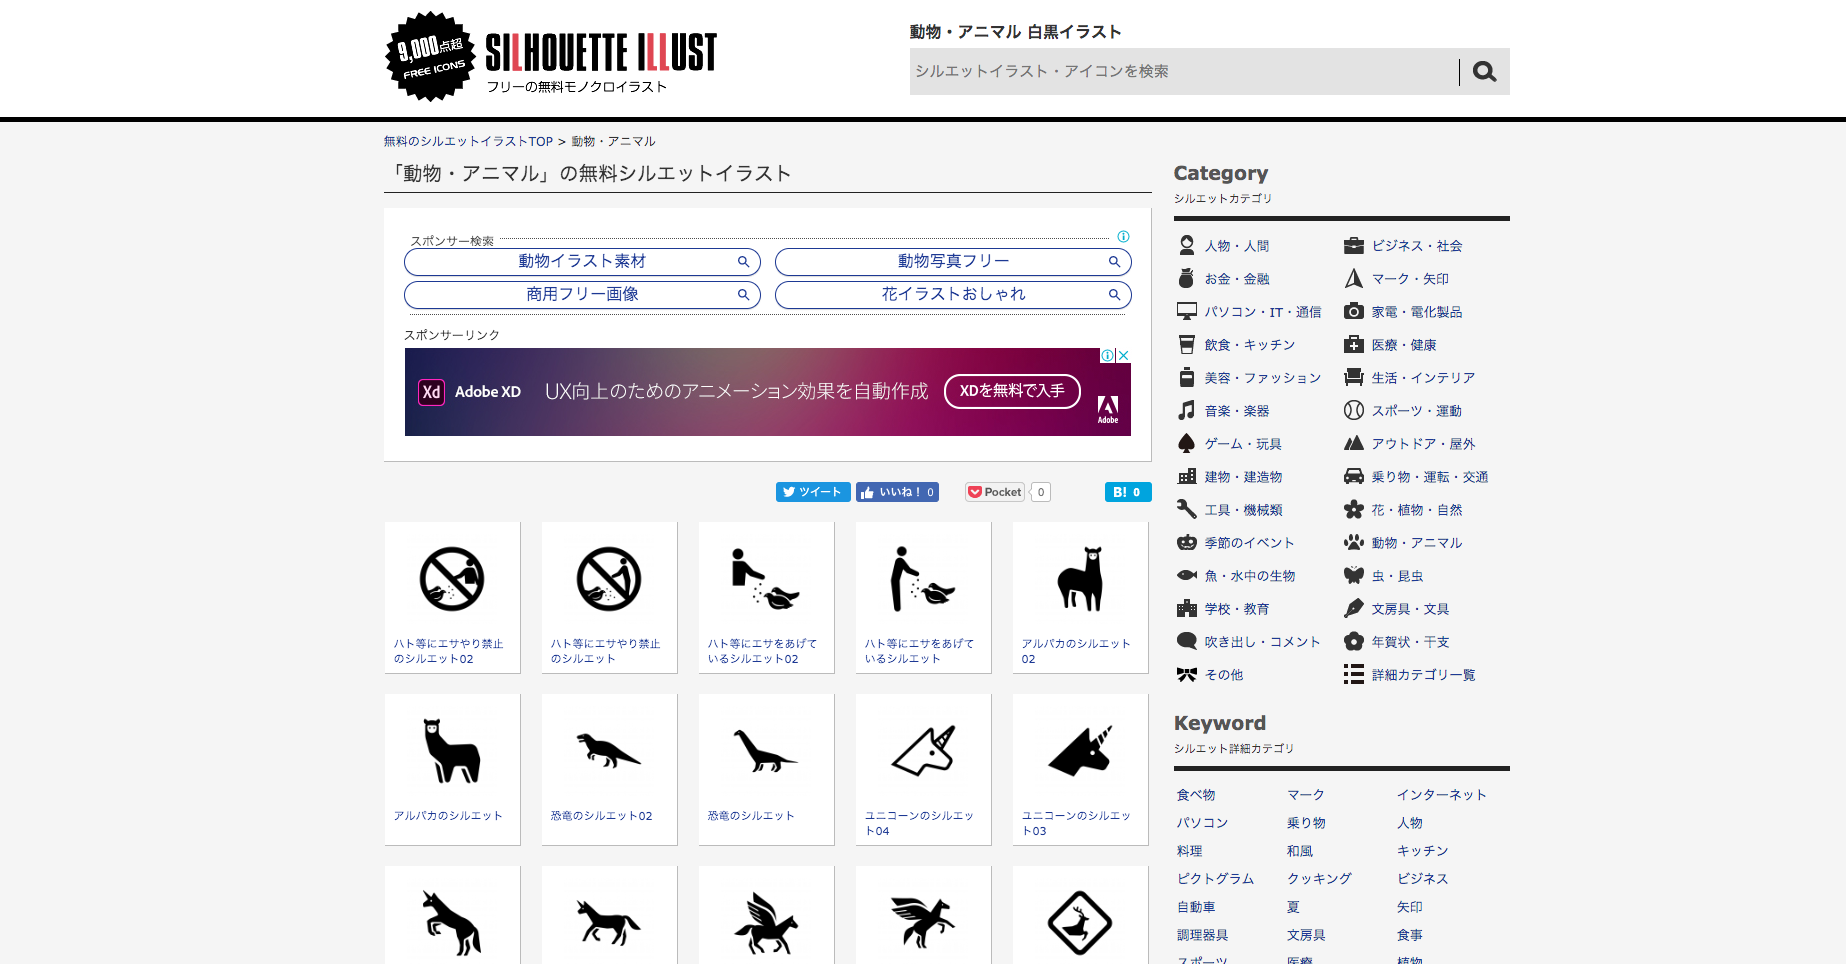This screenshot has height=964, width=1846.
Task: Open sponsored search 動物写真フリー
Action: click(x=953, y=262)
